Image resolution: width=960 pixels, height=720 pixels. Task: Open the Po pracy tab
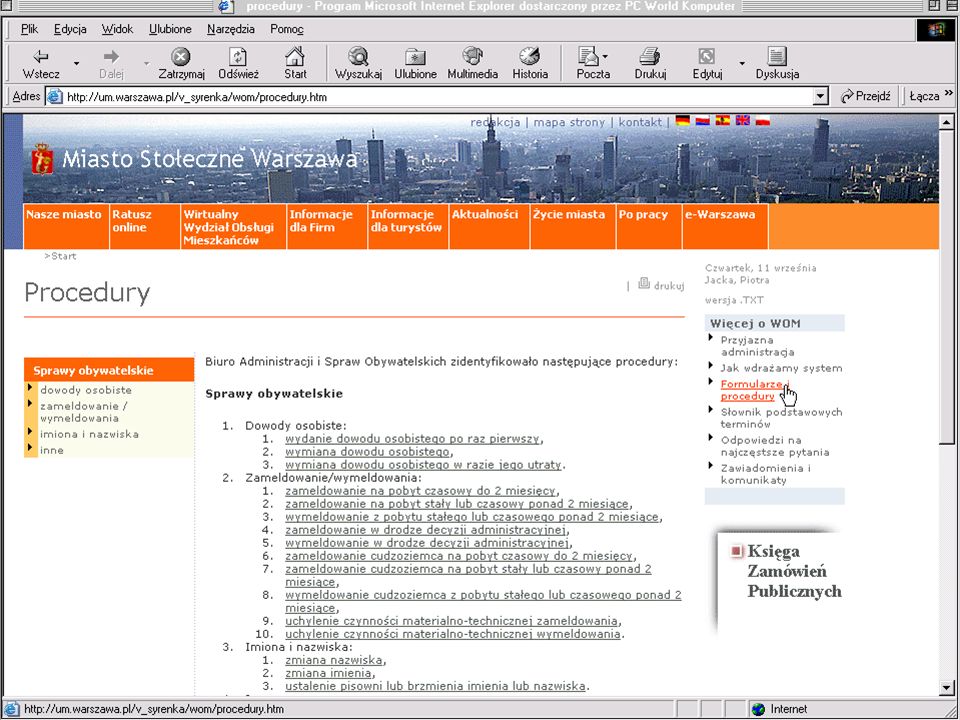[649, 227]
